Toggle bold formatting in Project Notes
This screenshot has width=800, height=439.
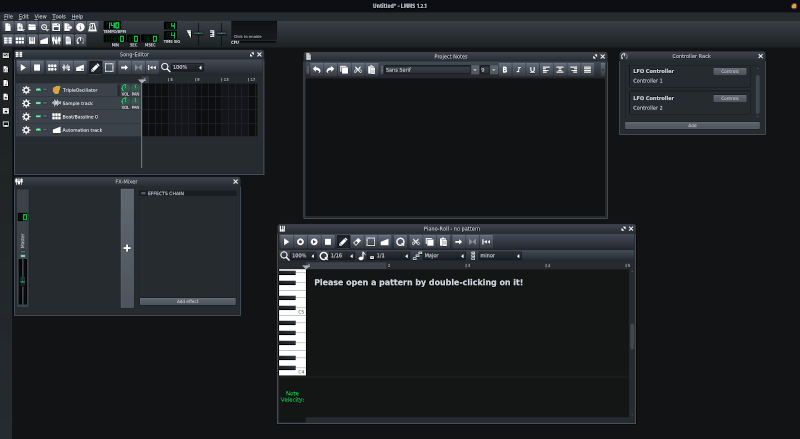tap(505, 70)
